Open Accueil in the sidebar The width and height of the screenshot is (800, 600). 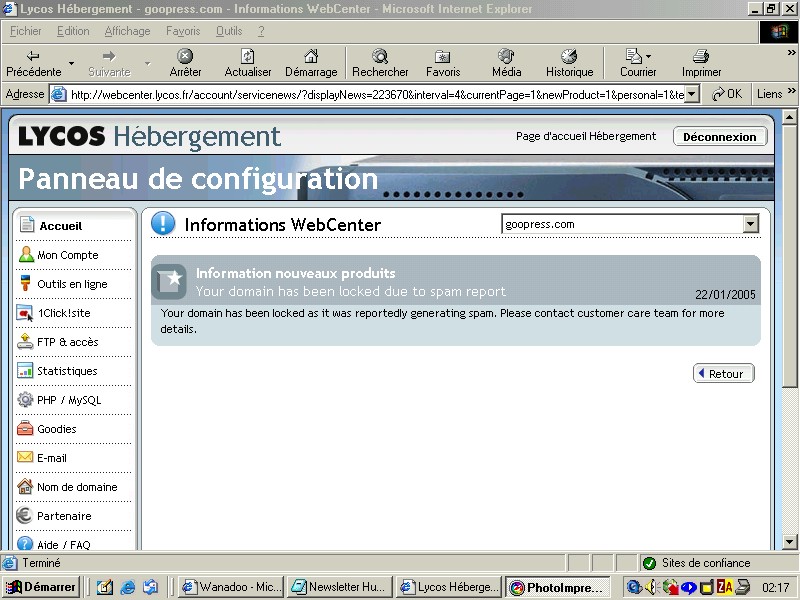click(61, 226)
